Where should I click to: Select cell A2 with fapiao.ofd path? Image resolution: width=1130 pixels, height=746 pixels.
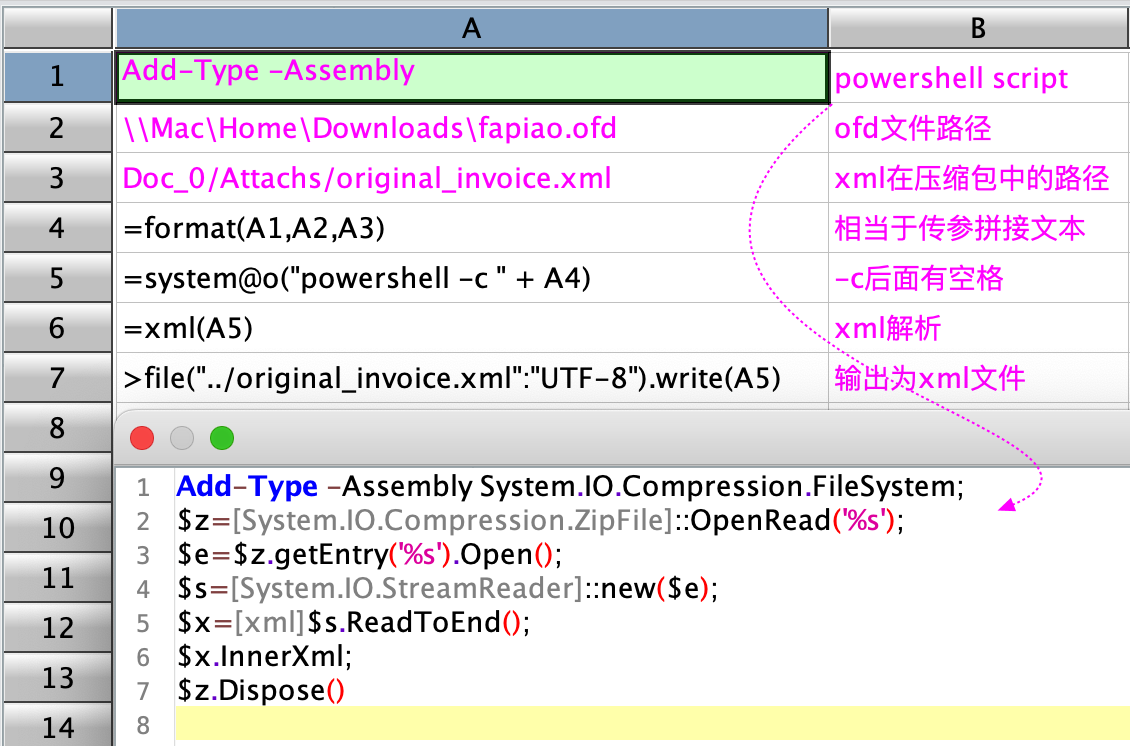tap(471, 128)
